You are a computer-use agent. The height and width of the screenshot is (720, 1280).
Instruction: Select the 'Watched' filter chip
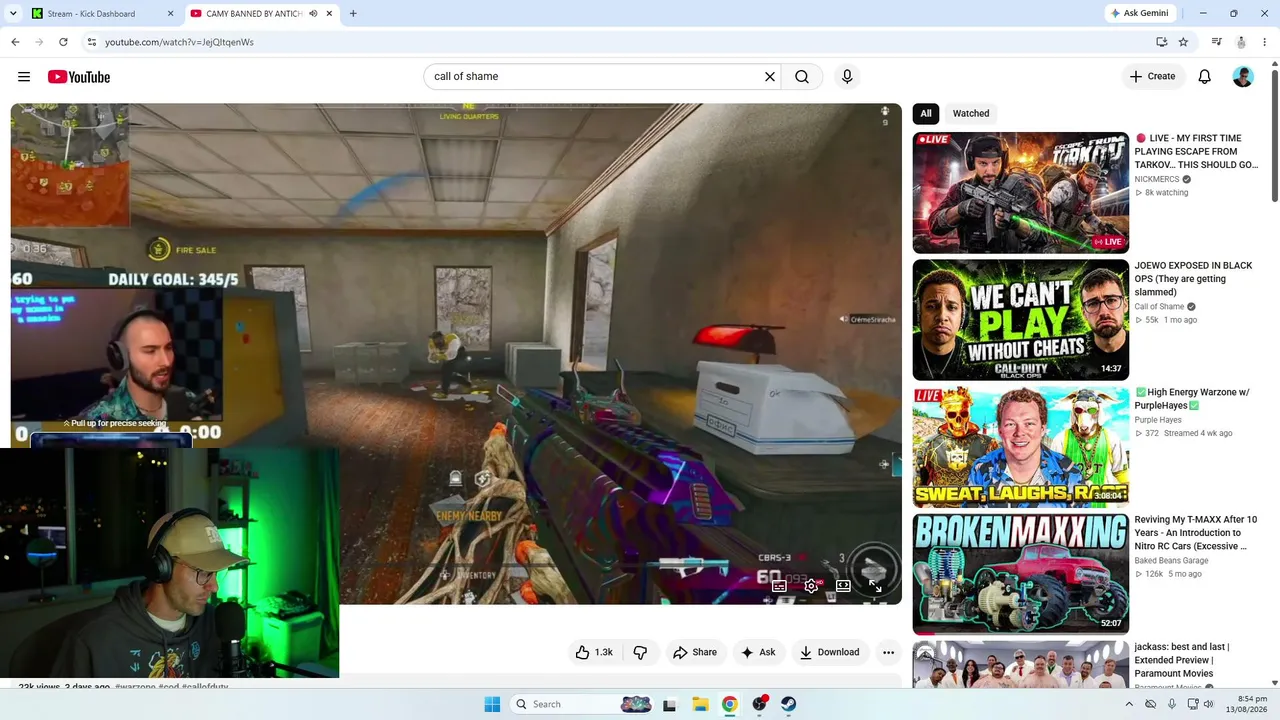point(971,114)
